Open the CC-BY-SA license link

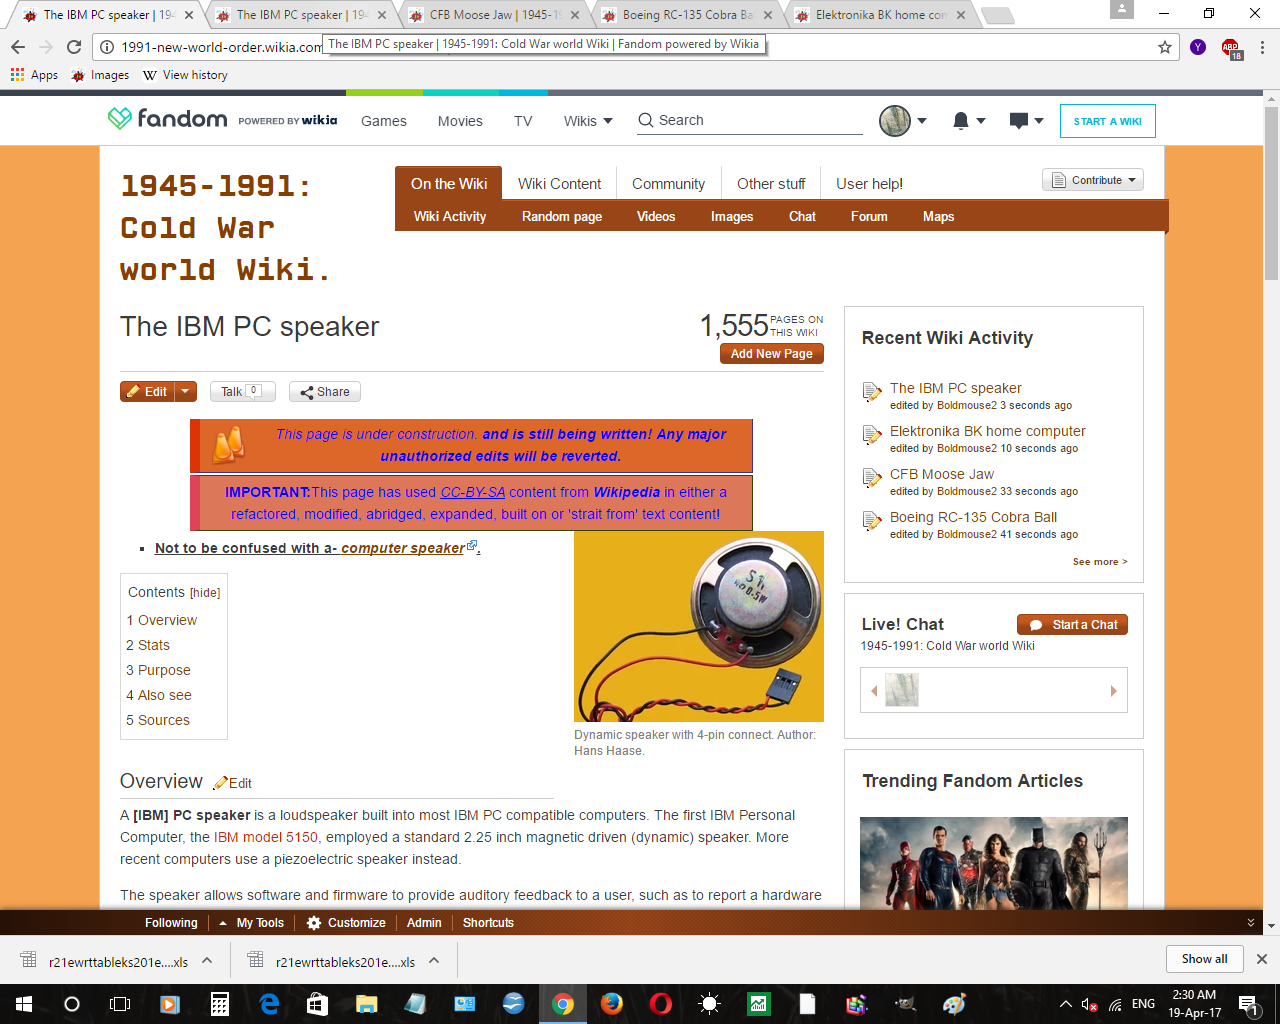472,492
